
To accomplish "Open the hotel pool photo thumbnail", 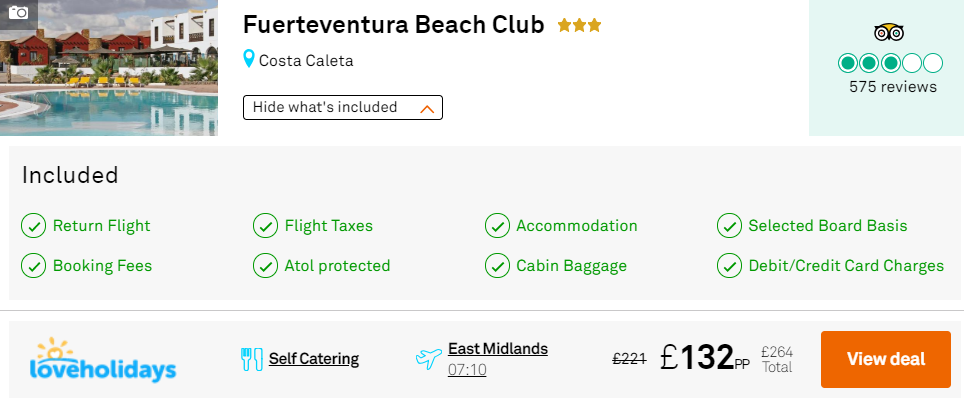I will point(109,68).
